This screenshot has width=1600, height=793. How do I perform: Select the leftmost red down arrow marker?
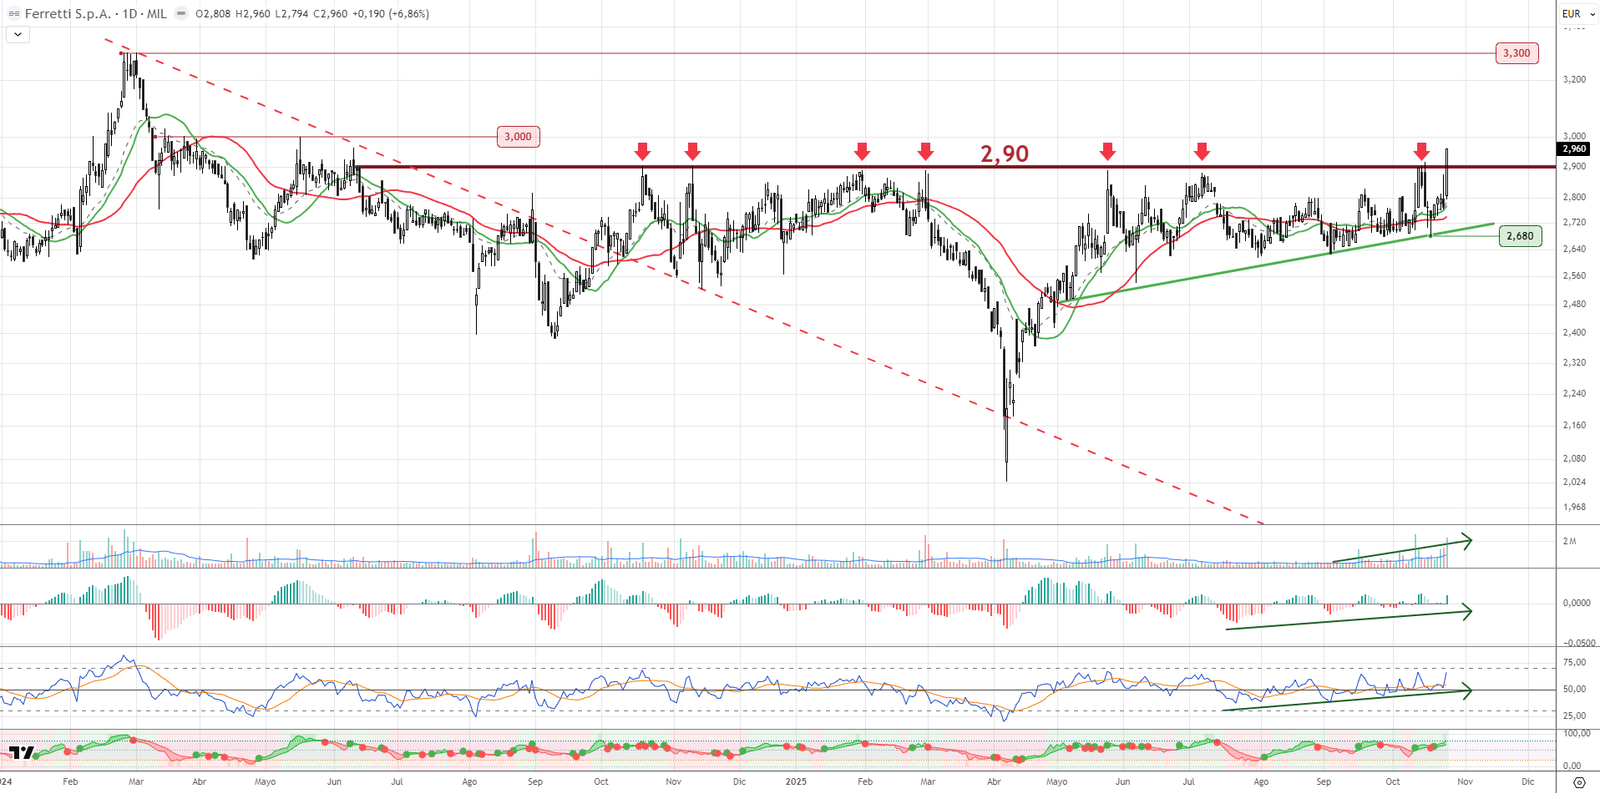pyautogui.click(x=642, y=151)
